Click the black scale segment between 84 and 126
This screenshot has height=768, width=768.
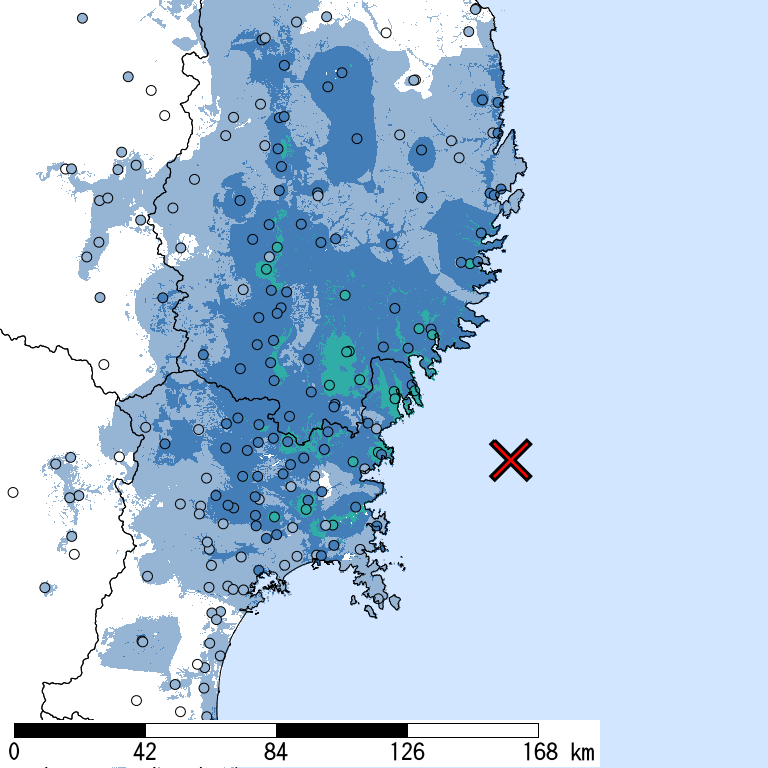pos(342,730)
